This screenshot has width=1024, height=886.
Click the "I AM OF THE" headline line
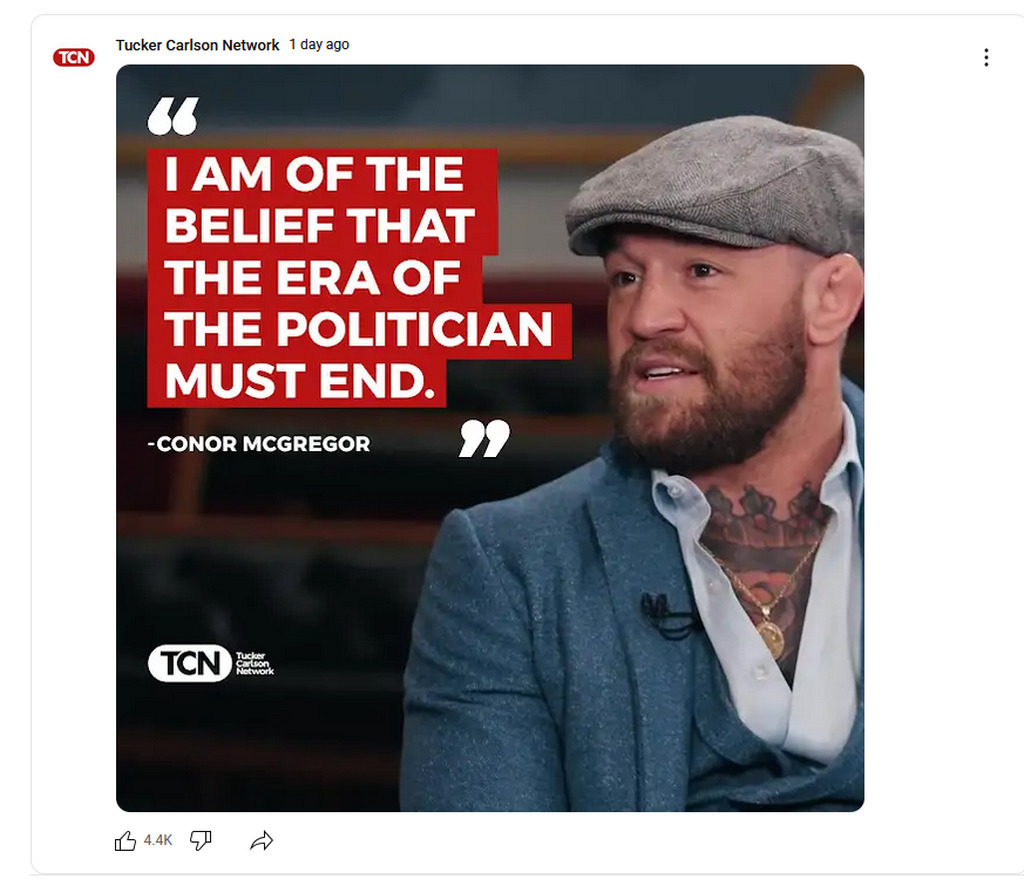(x=314, y=175)
